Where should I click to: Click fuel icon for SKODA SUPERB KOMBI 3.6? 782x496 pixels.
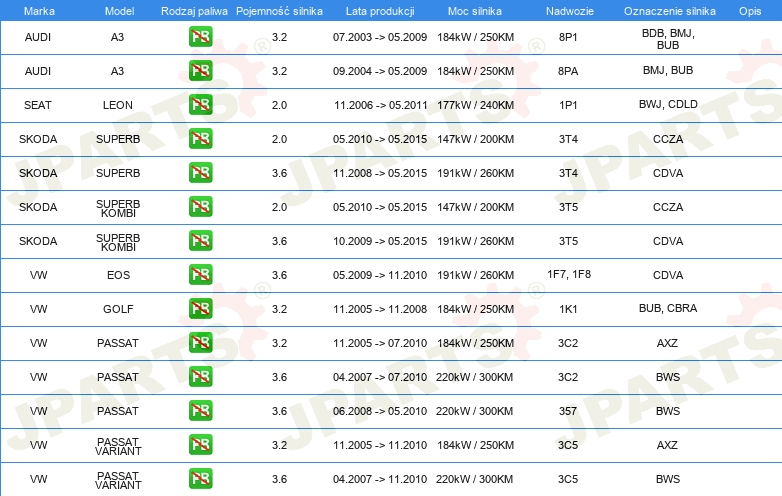pos(200,241)
